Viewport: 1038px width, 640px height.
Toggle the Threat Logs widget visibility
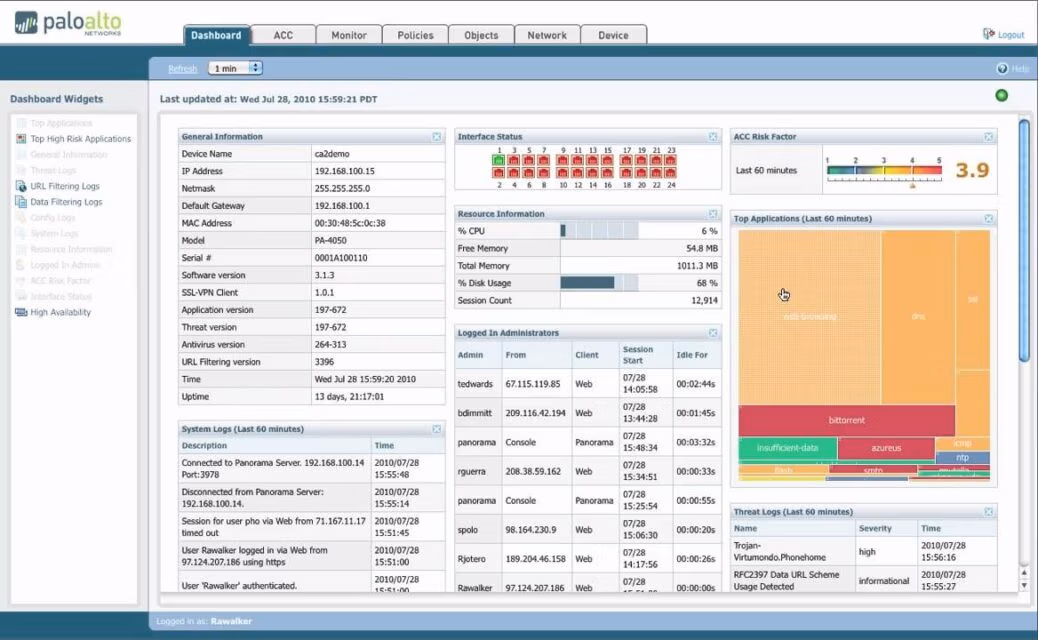pyautogui.click(x=988, y=511)
